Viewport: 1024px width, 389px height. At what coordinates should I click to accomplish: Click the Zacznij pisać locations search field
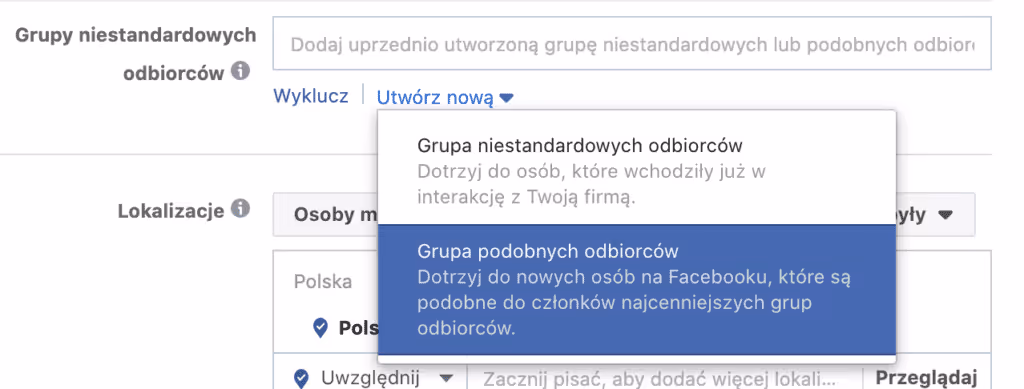[x=665, y=379]
